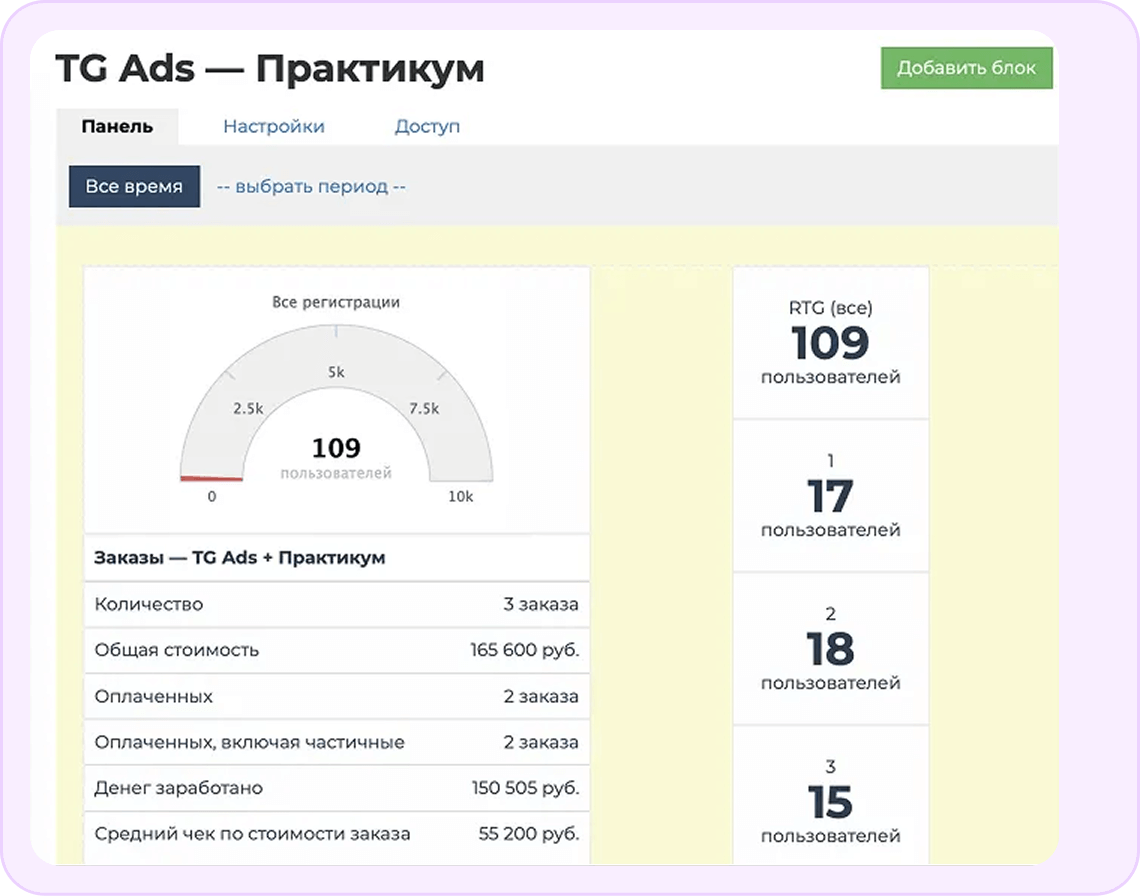
Task: Select the Оплаченных row with 2 заказа
Action: [x=336, y=696]
